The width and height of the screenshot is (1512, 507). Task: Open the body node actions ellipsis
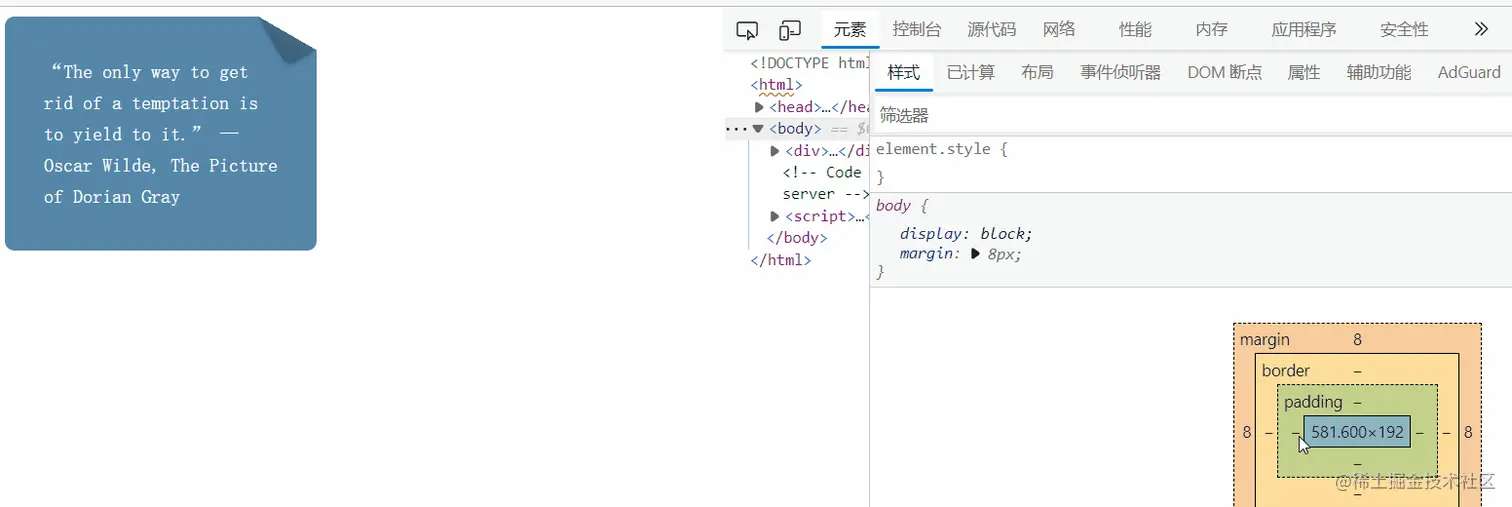pyautogui.click(x=735, y=129)
